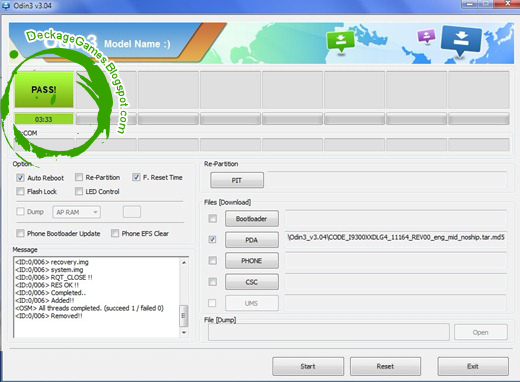Click message log scrollbar up arrow
Image resolution: width=520 pixels, height=382 pixels.
184,263
